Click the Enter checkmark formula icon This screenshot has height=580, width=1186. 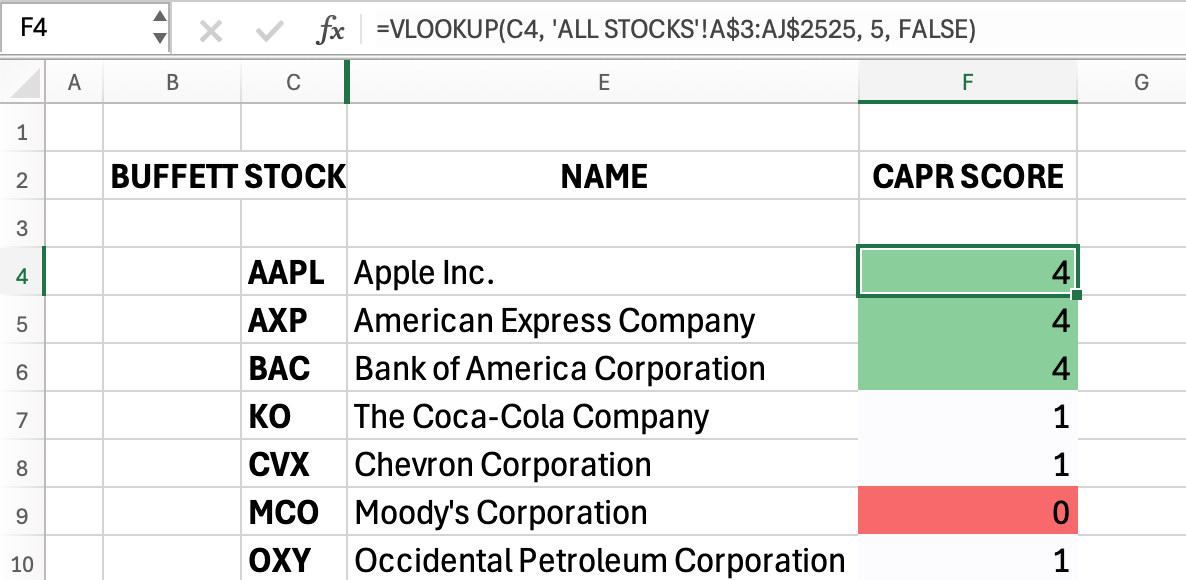coord(268,31)
